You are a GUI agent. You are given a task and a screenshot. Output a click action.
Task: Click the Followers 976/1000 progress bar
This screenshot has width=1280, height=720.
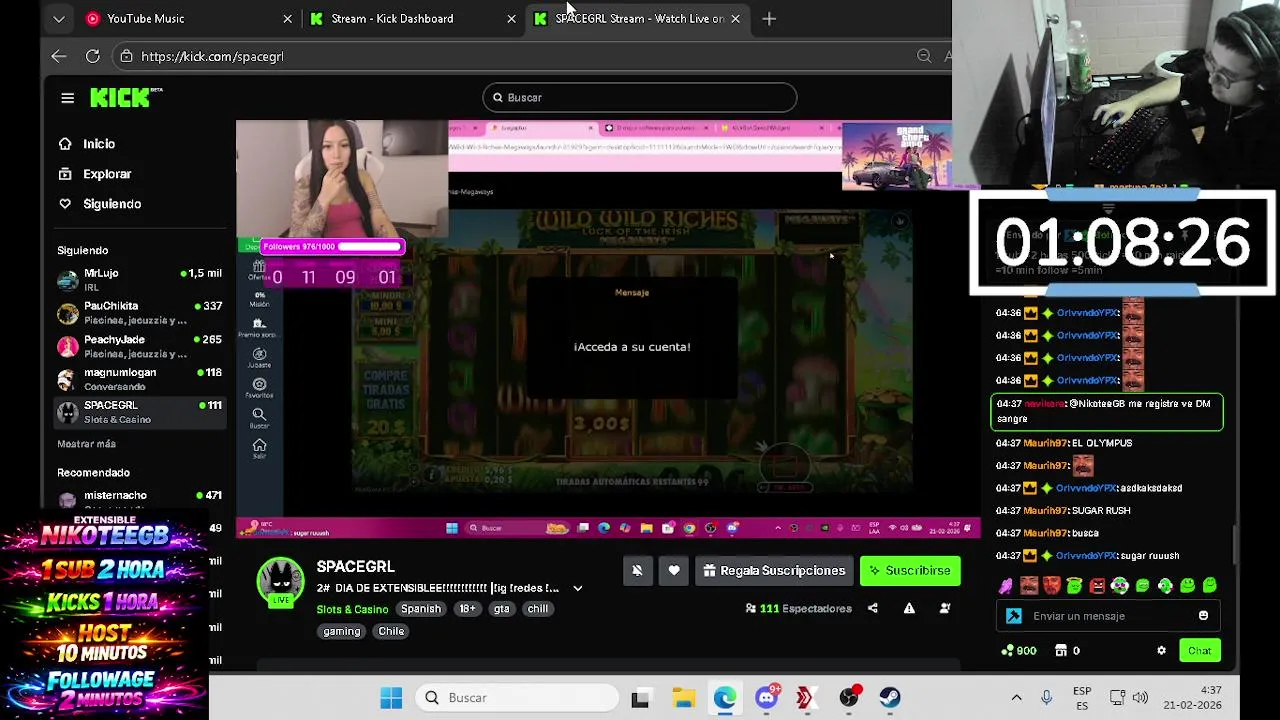332,246
